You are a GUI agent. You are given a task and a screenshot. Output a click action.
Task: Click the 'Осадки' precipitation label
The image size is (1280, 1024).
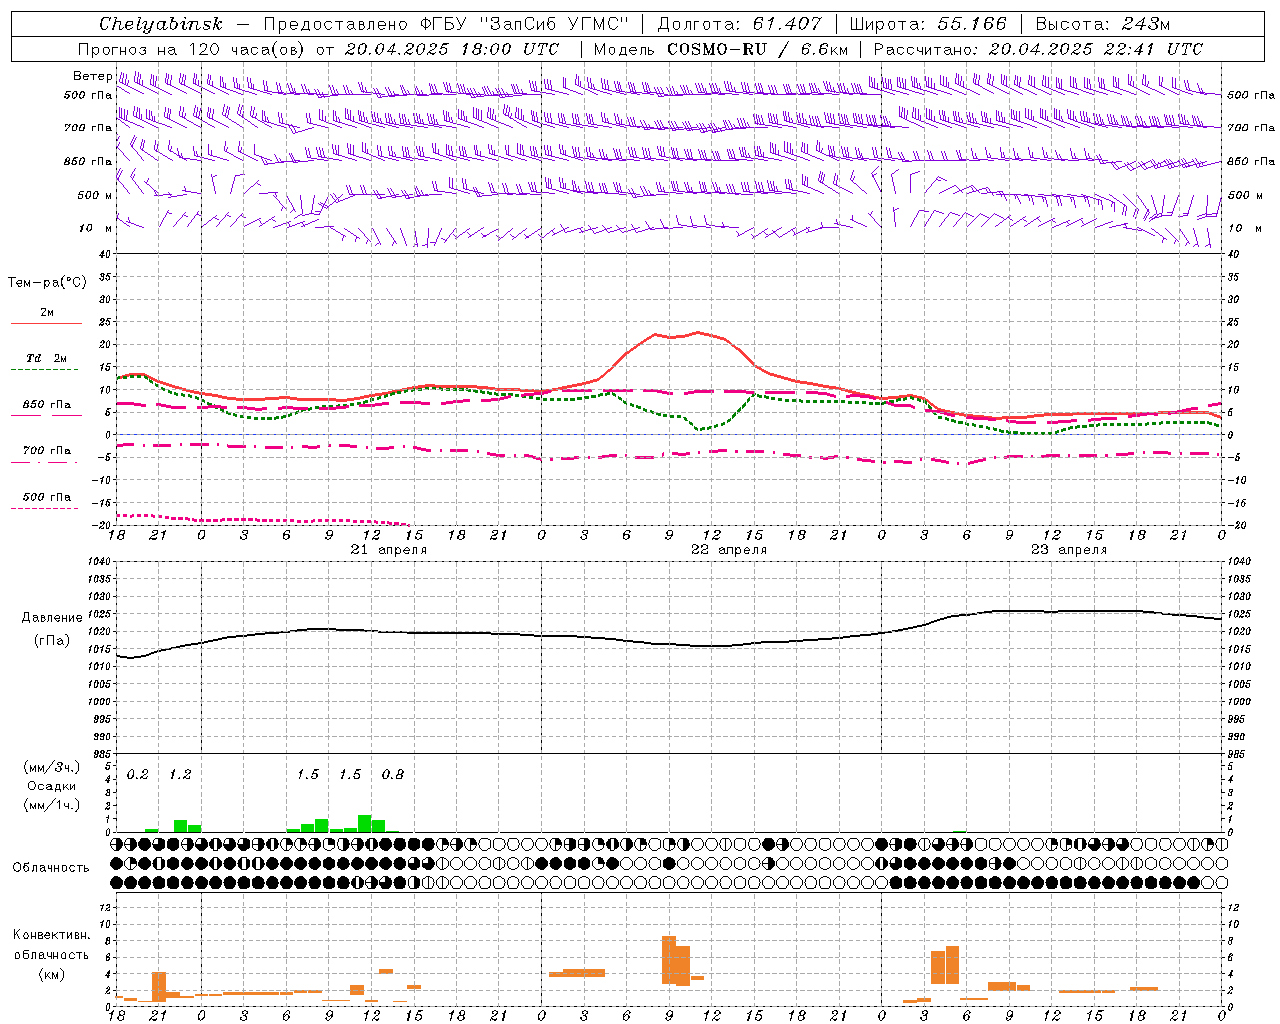click(51, 786)
